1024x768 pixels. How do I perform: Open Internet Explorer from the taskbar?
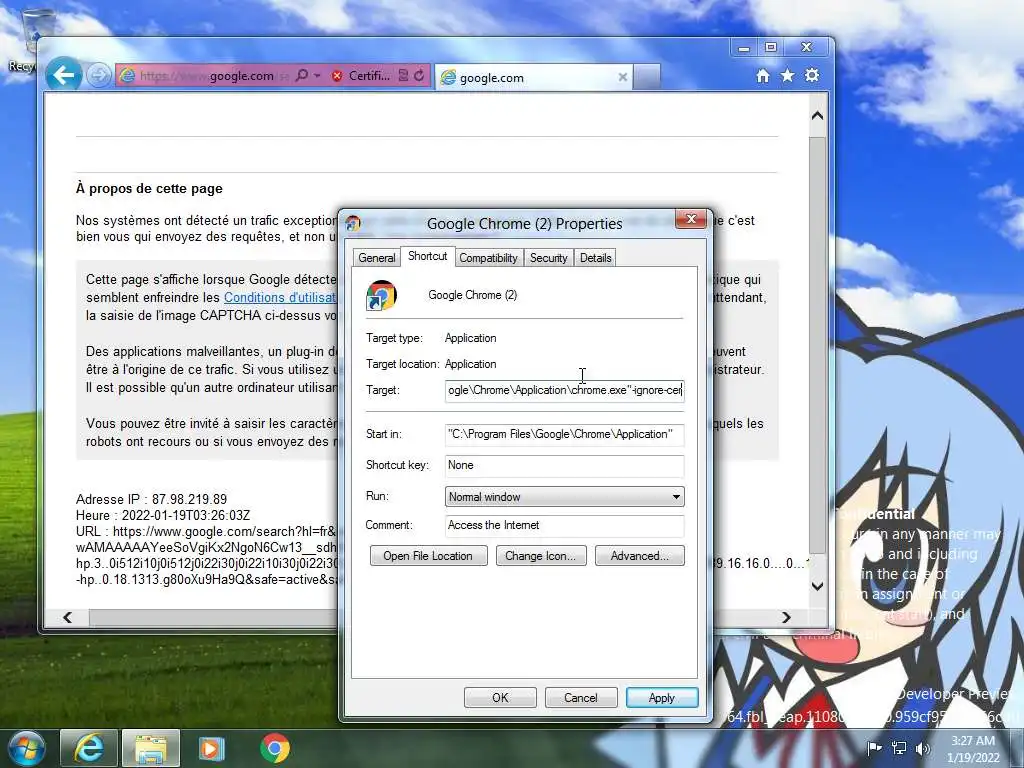89,748
